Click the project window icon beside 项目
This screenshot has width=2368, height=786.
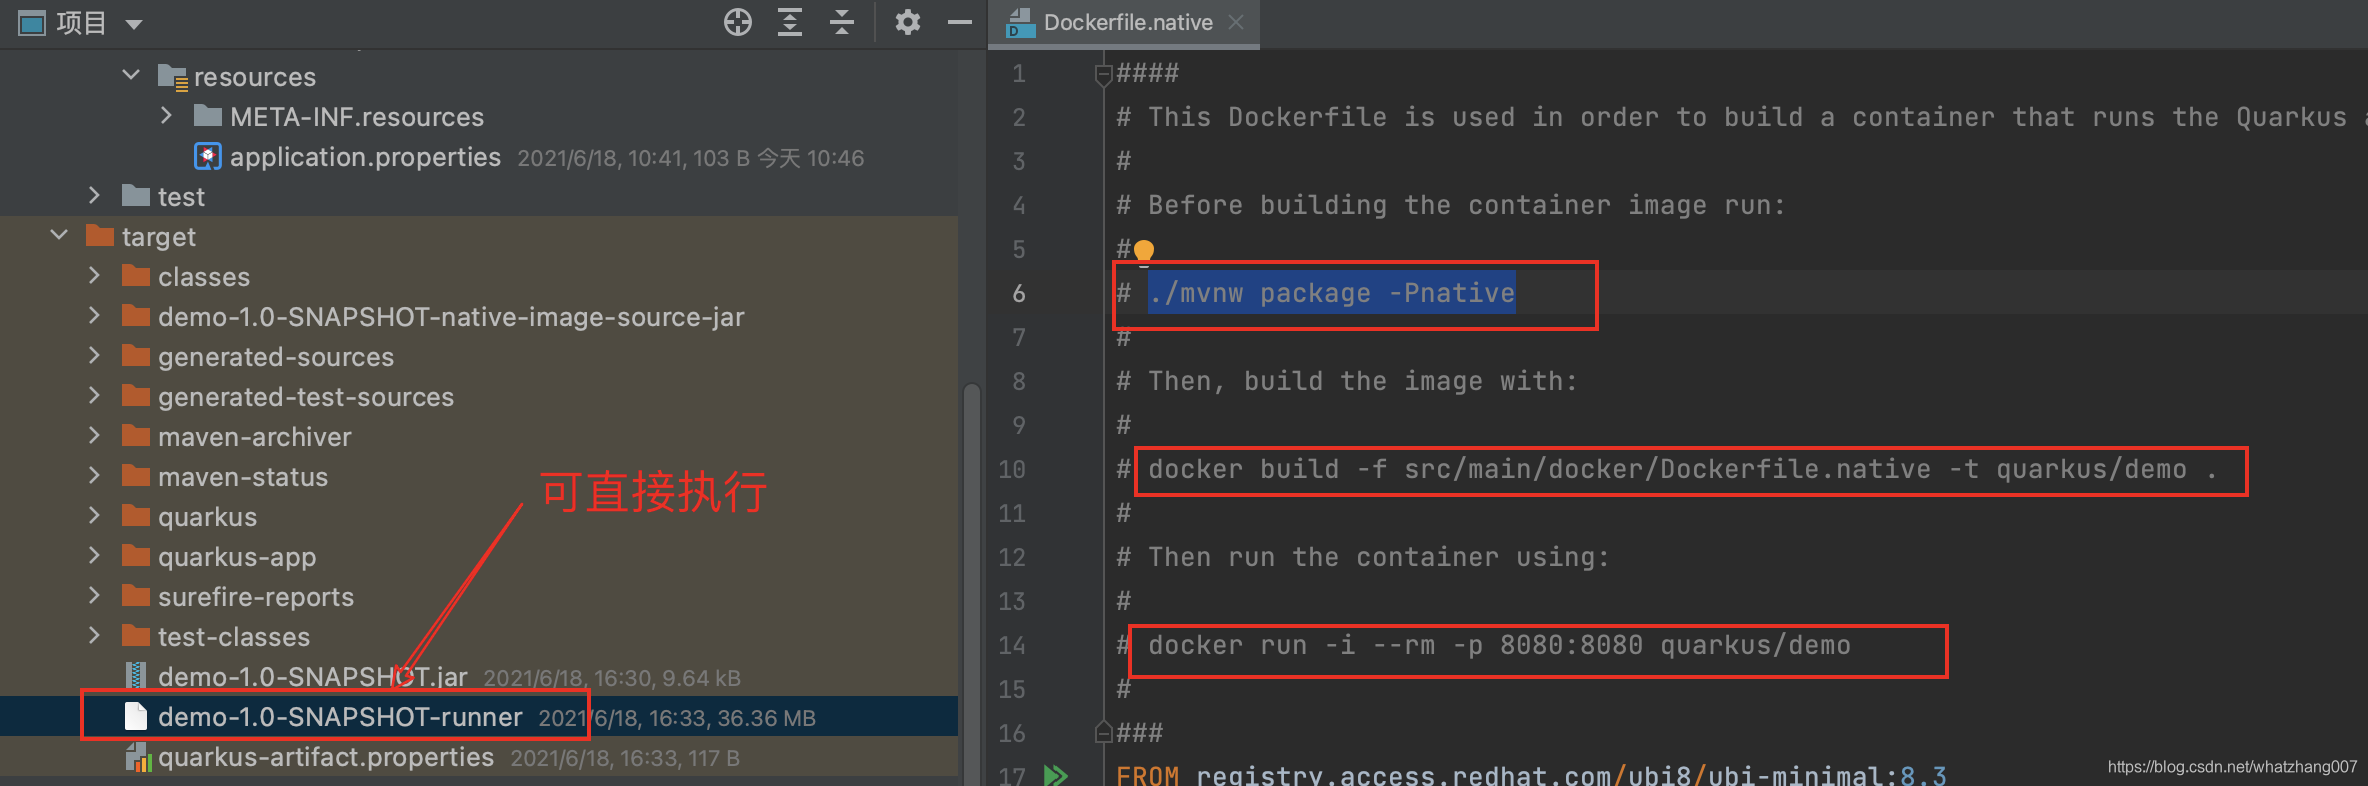(32, 23)
